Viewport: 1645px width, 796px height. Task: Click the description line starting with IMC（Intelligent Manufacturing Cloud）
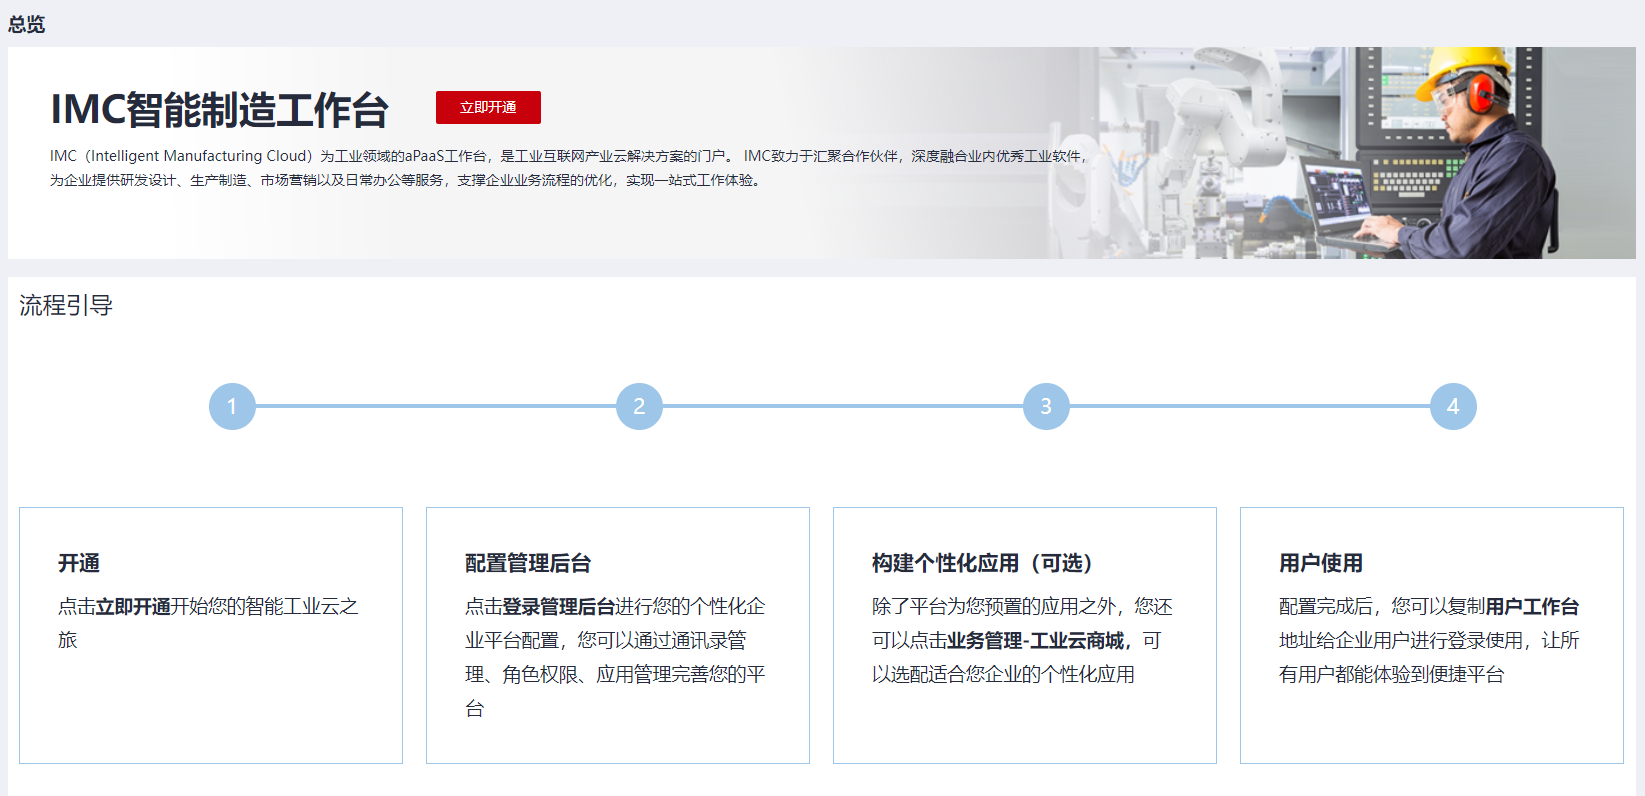coord(568,156)
